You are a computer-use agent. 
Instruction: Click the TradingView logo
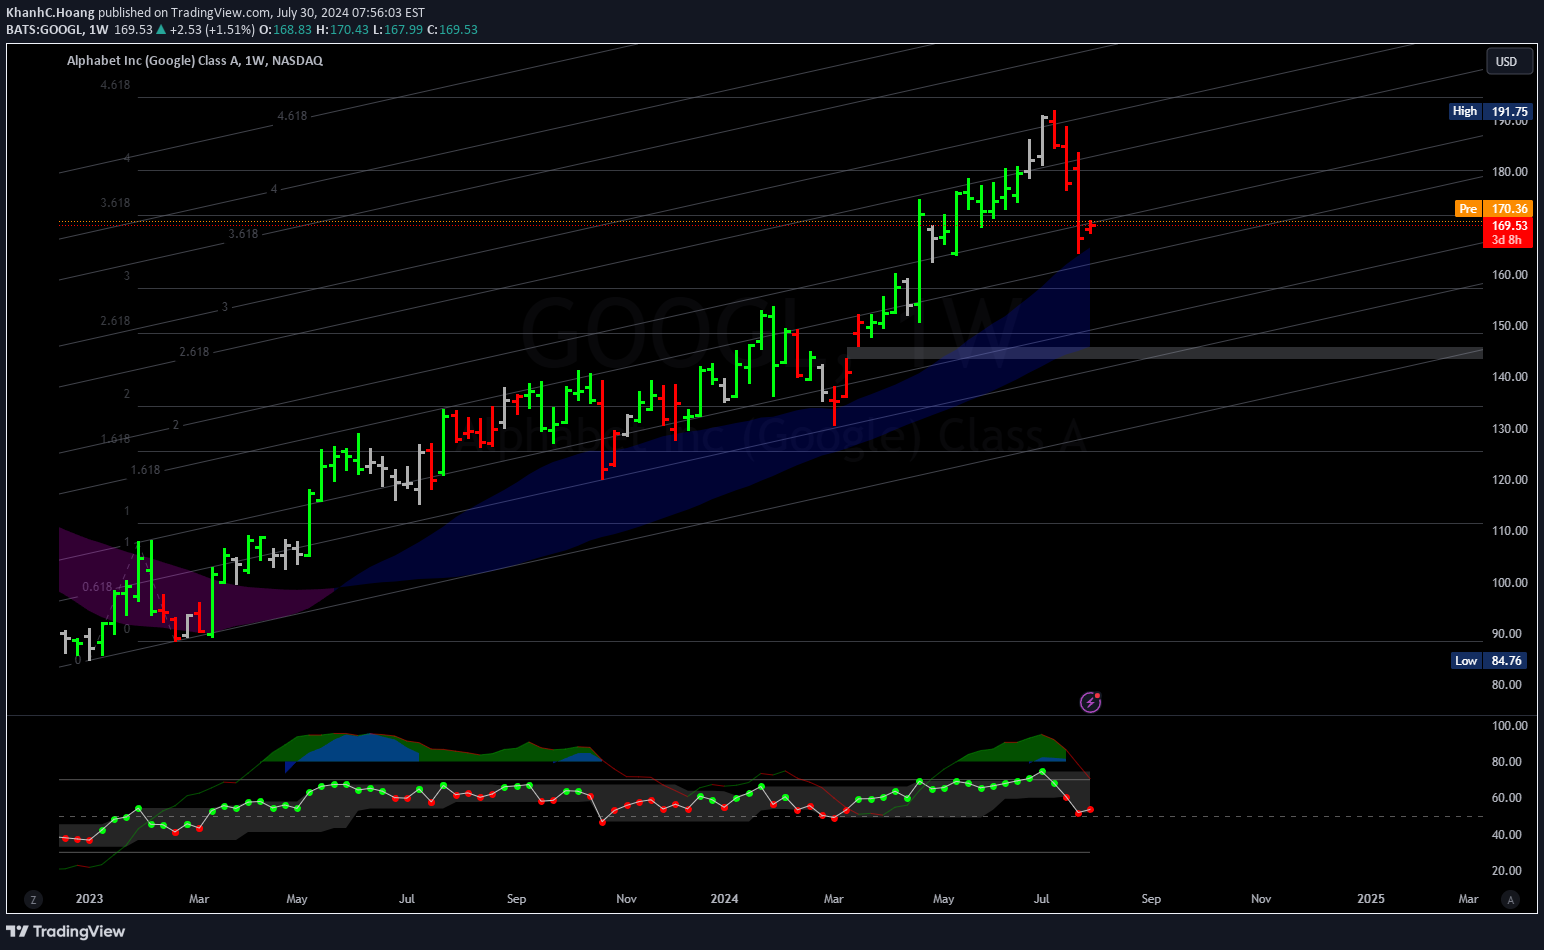[66, 931]
